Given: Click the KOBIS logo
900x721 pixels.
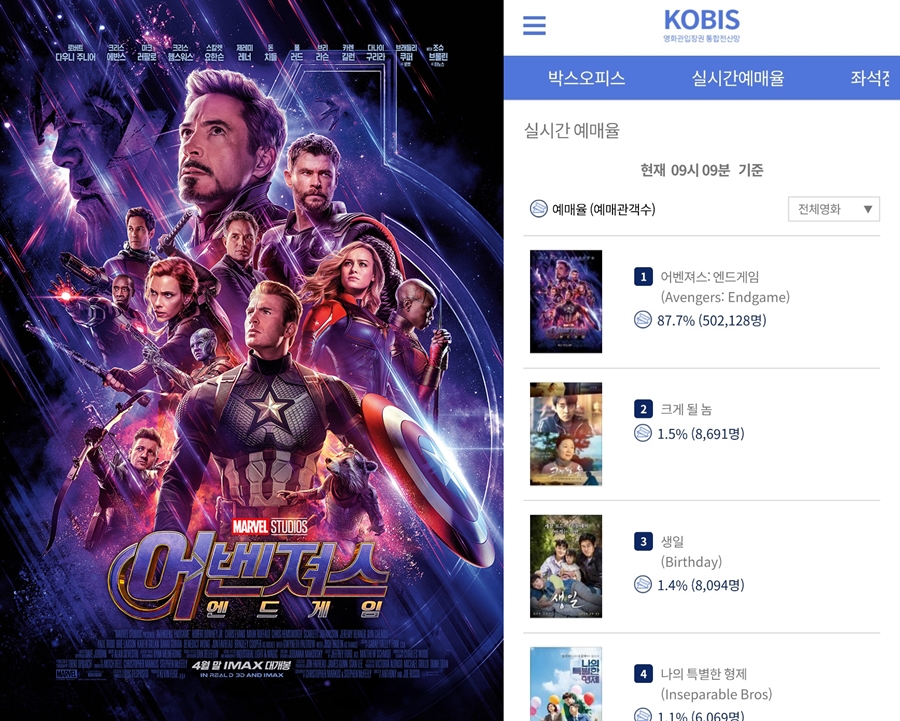Looking at the screenshot, I should pos(701,26).
